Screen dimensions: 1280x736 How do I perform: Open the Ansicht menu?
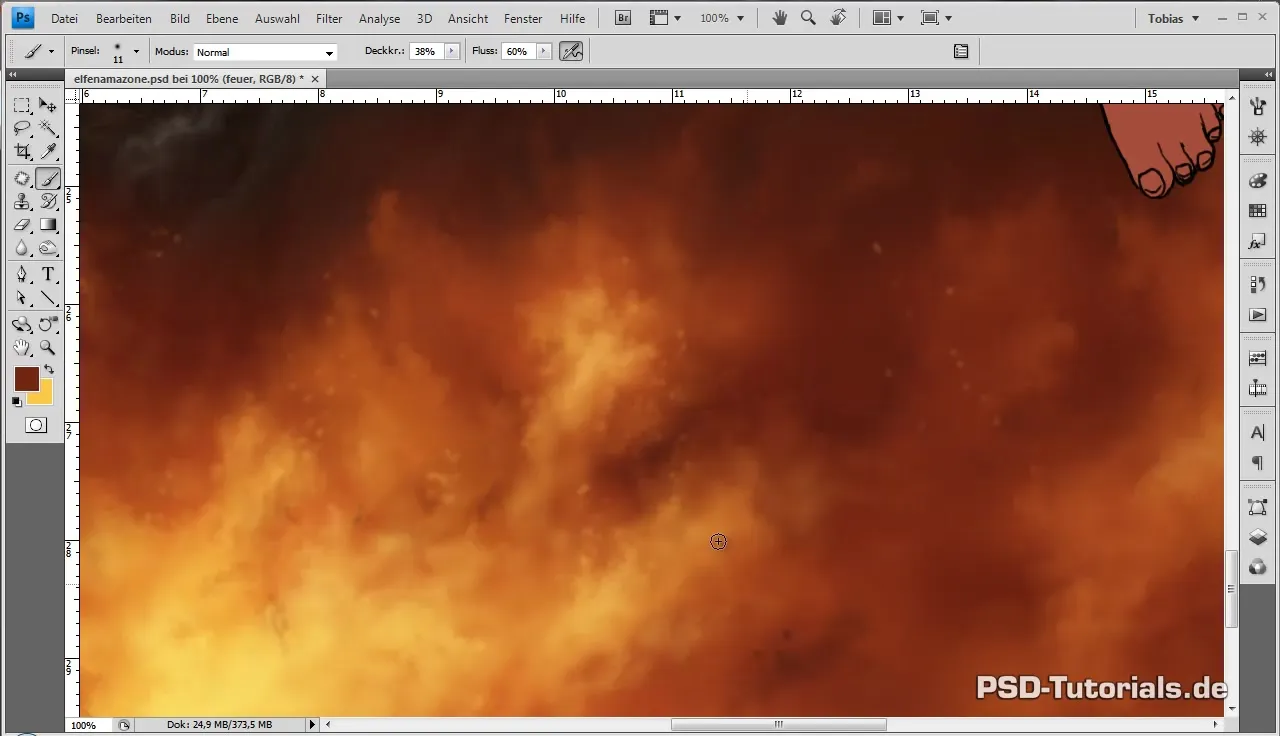coord(468,18)
